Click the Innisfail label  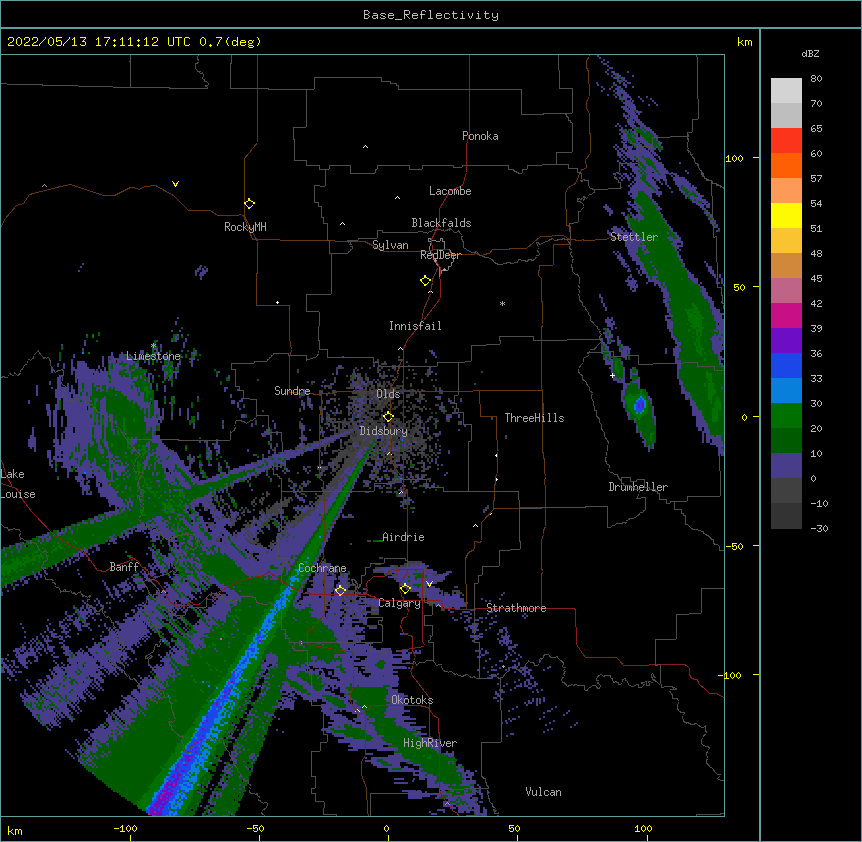point(415,326)
